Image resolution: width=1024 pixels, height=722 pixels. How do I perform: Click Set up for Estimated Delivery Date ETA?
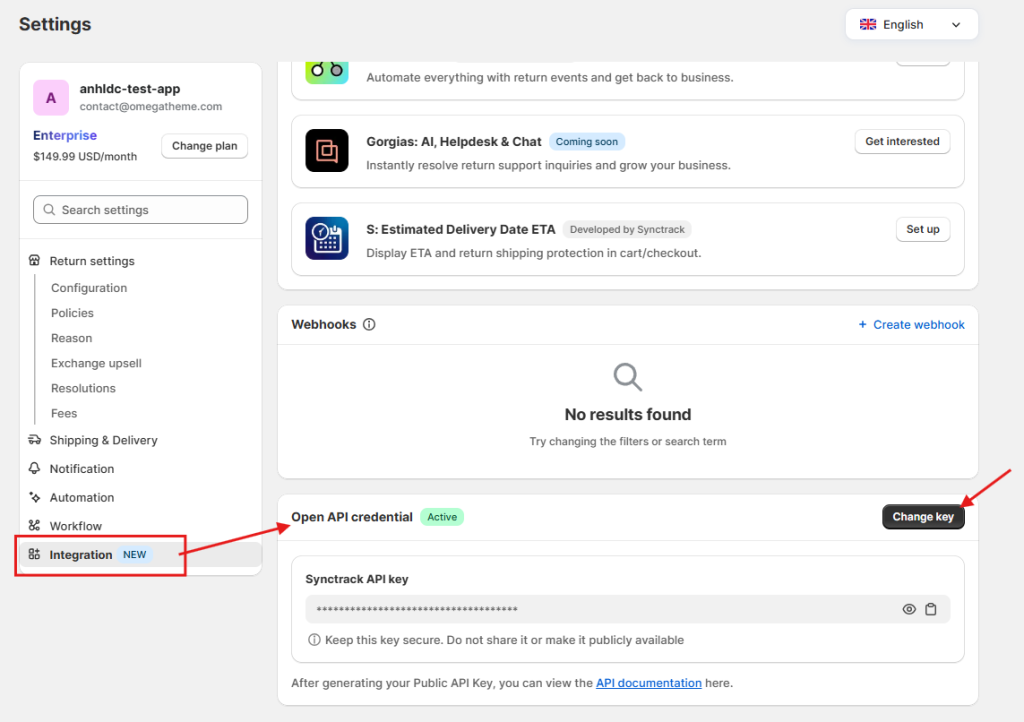pyautogui.click(x=922, y=229)
